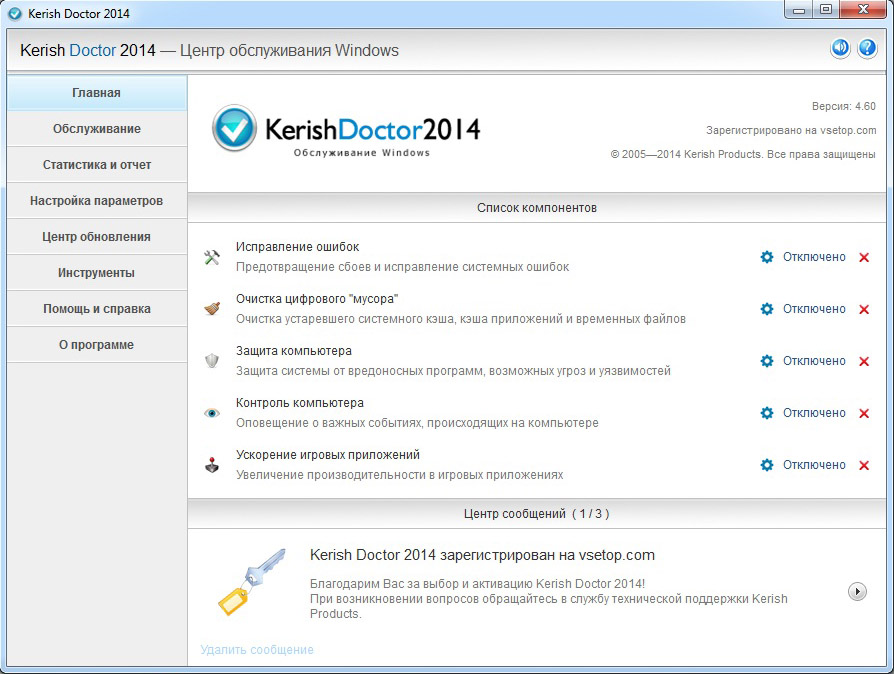The width and height of the screenshot is (894, 674).
Task: Switch to the Инструменты tab
Action: point(97,273)
